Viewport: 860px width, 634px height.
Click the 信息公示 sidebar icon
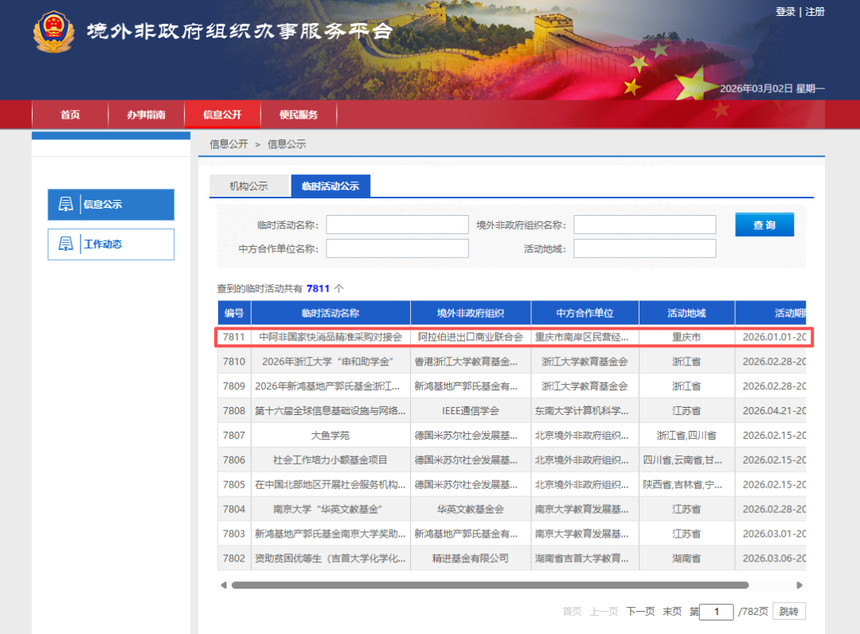point(66,204)
